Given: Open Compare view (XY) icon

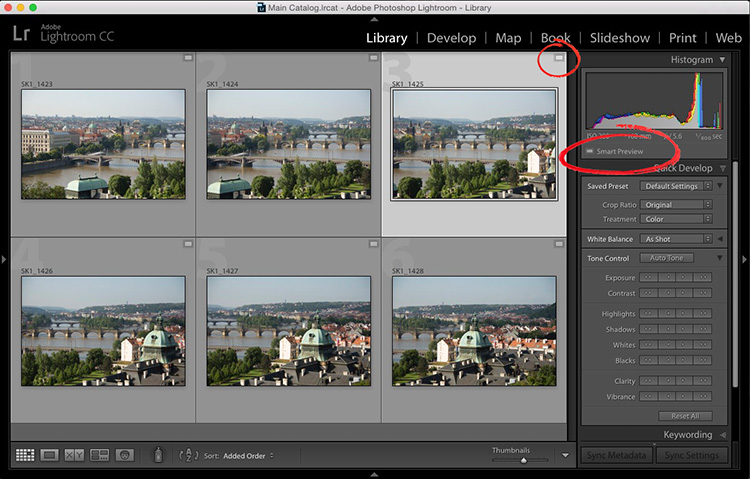Looking at the screenshot, I should pos(74,455).
